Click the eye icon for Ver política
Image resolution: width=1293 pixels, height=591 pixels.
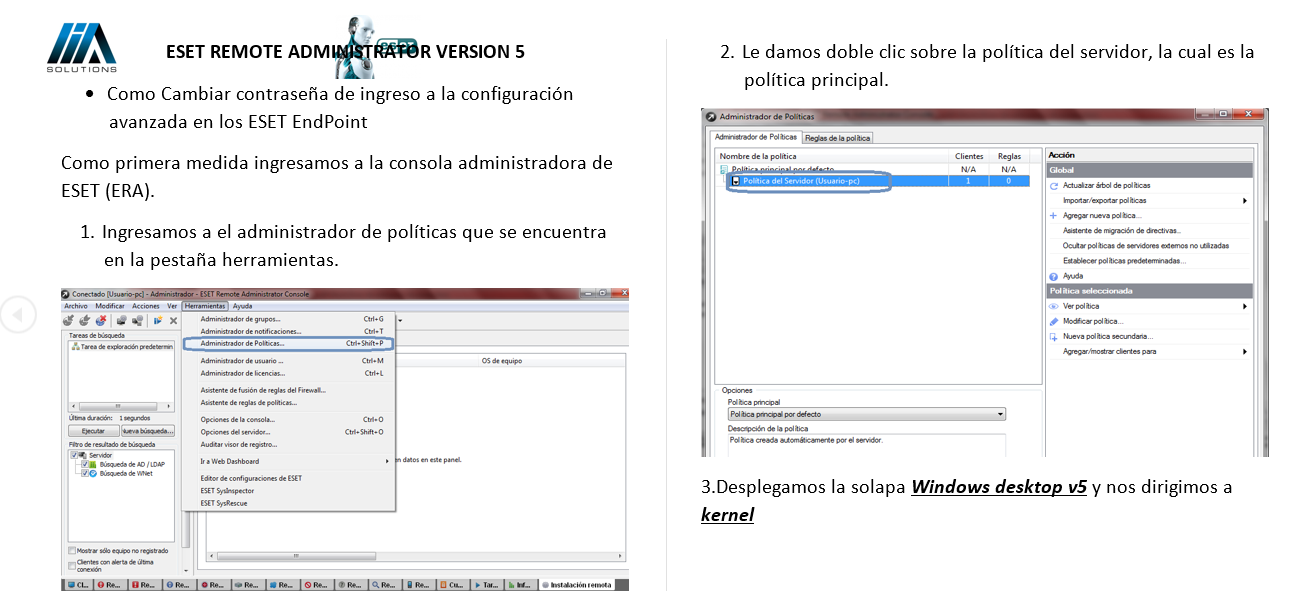tap(1054, 306)
